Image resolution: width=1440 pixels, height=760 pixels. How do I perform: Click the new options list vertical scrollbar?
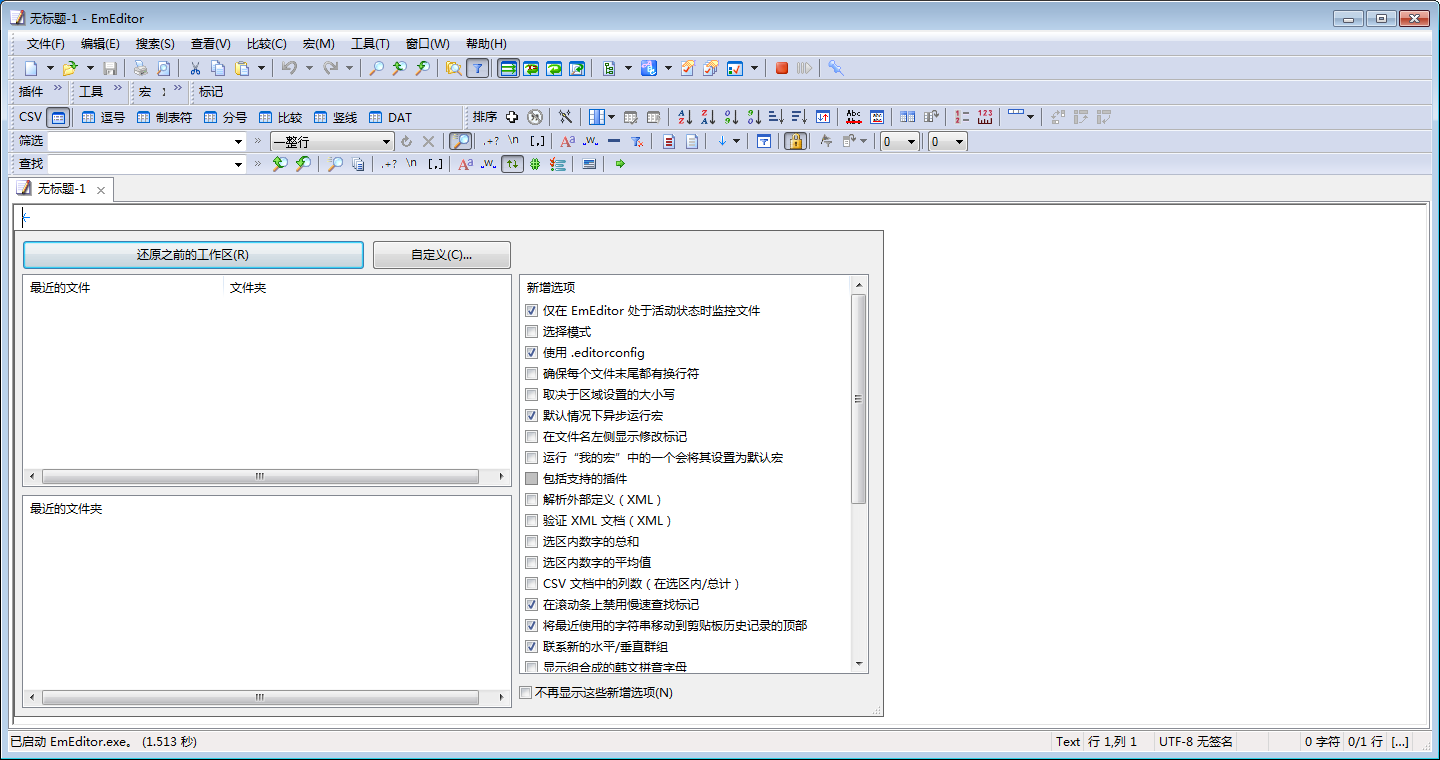pyautogui.click(x=858, y=400)
